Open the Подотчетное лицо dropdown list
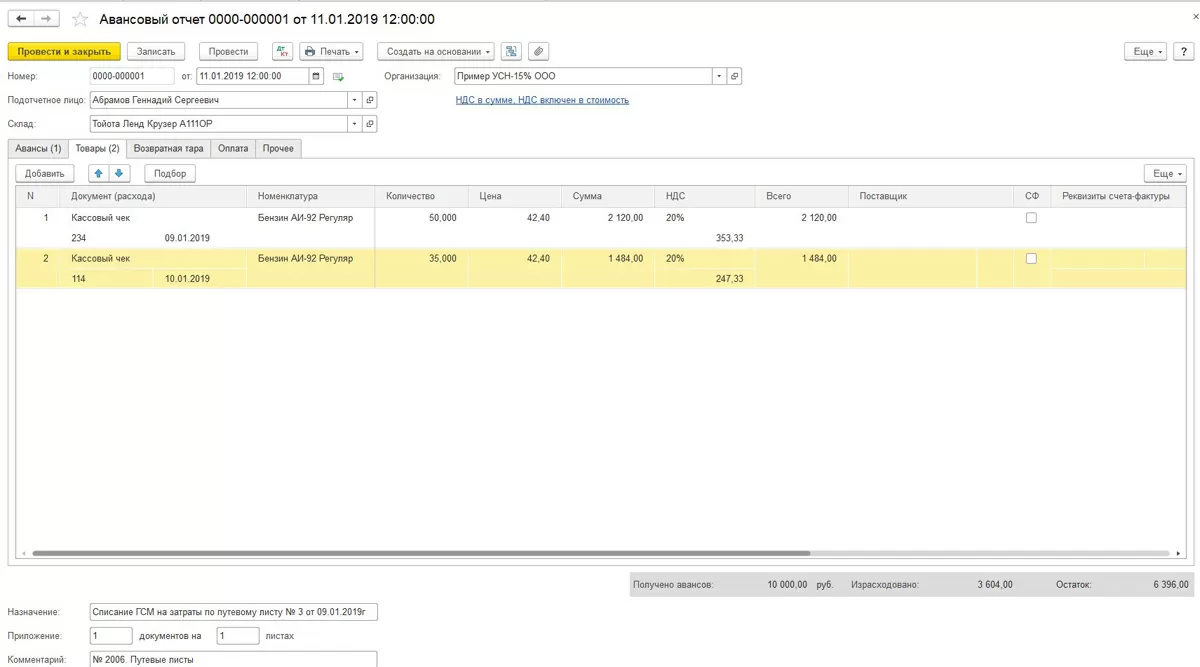This screenshot has width=1200, height=667. pos(353,100)
